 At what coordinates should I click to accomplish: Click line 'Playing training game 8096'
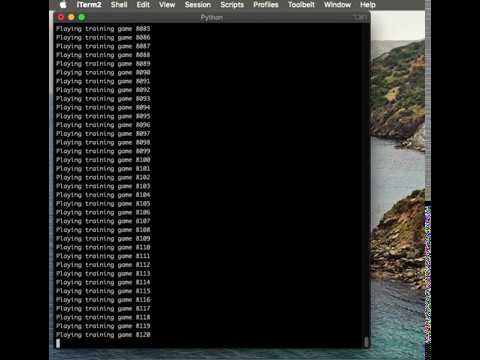click(x=103, y=125)
